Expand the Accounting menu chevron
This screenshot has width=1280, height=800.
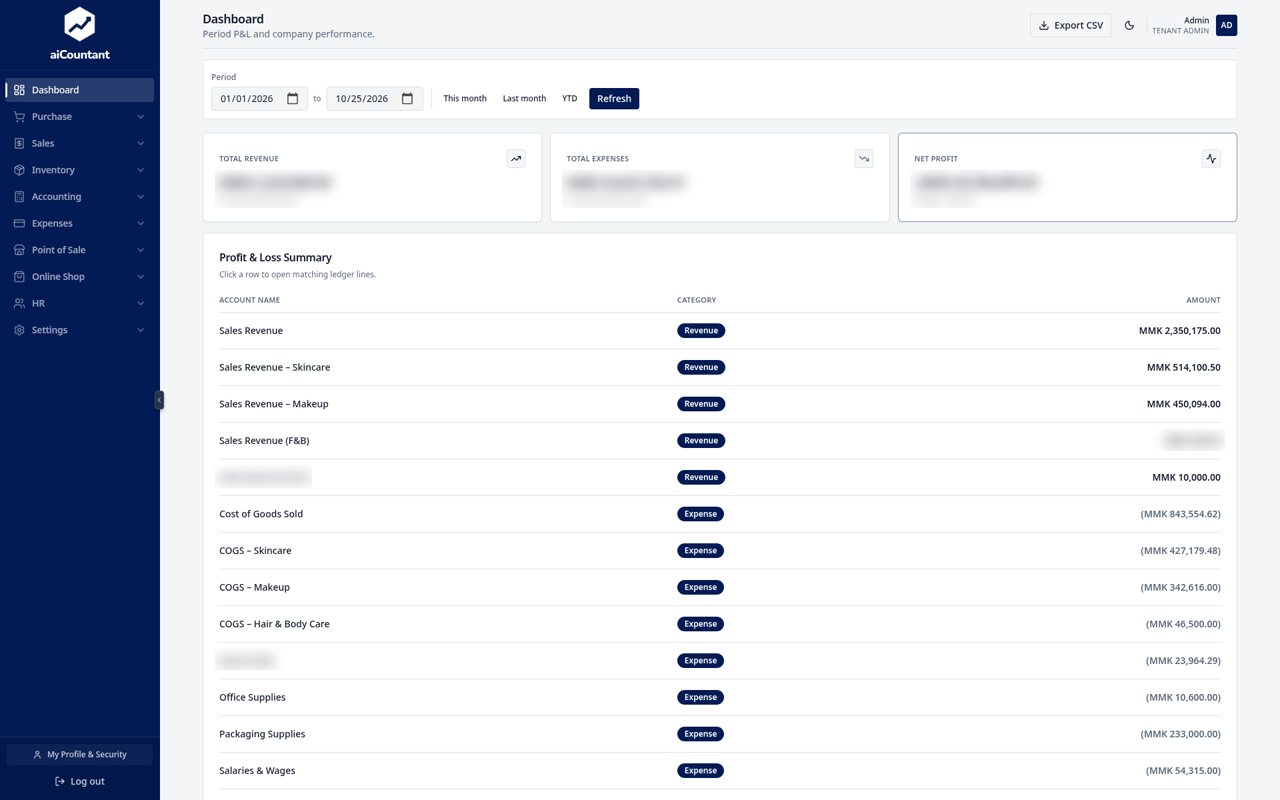(x=140, y=197)
